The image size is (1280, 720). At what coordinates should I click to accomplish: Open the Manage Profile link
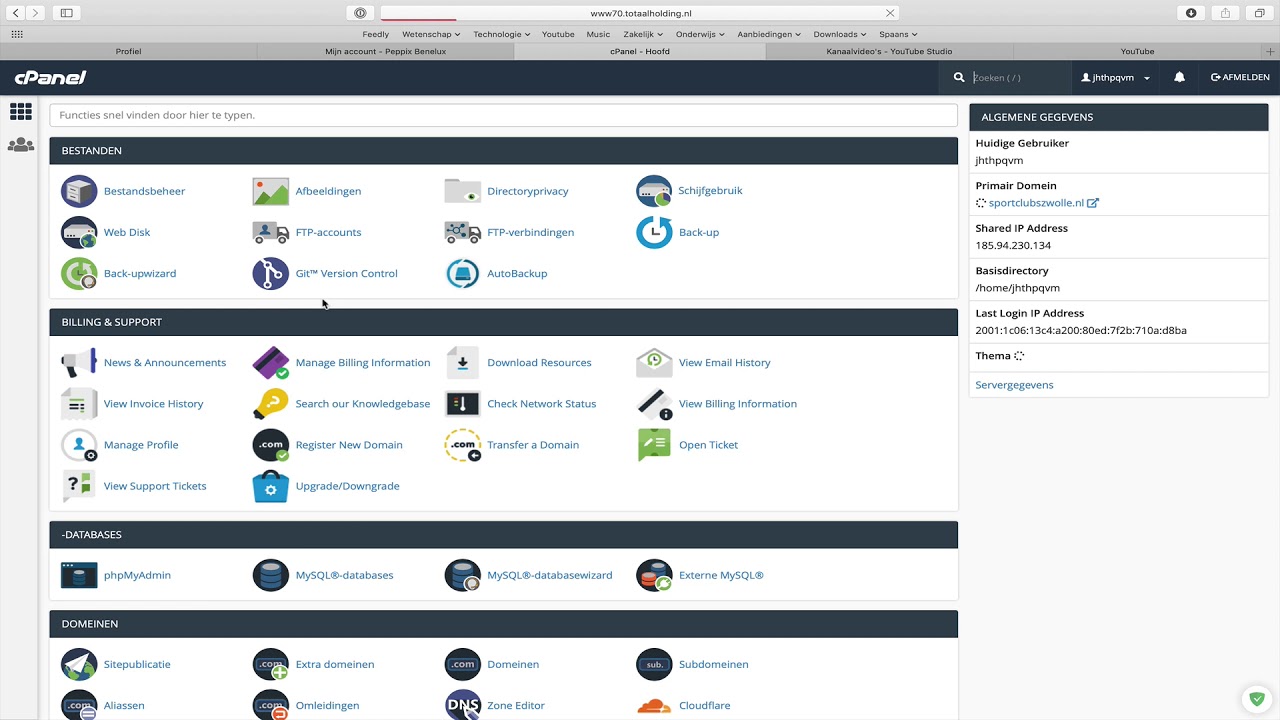(x=141, y=445)
